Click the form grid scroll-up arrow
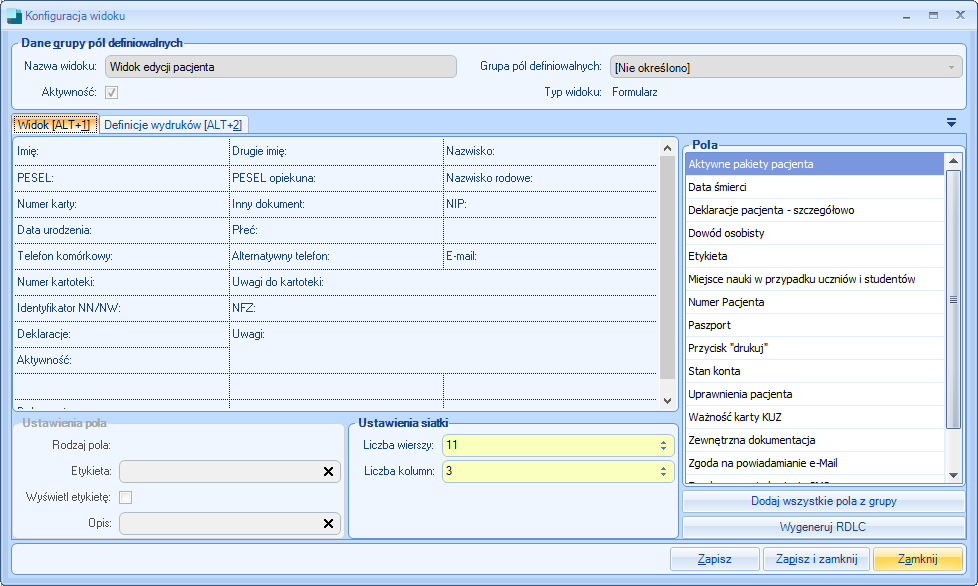The width and height of the screenshot is (978, 586). [x=667, y=148]
